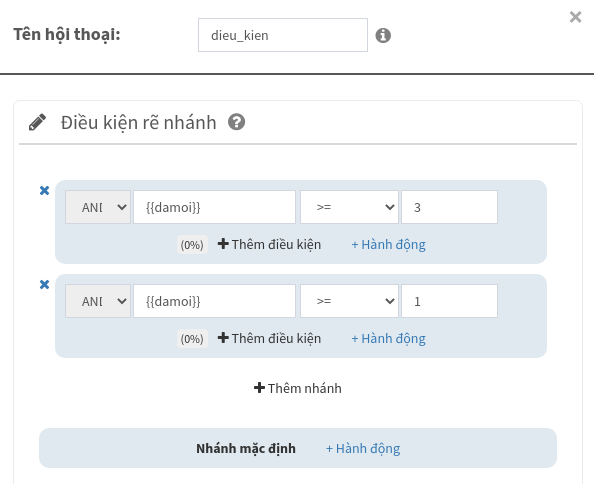Remove the second branch with its blue X
The width and height of the screenshot is (594, 484).
click(x=44, y=284)
